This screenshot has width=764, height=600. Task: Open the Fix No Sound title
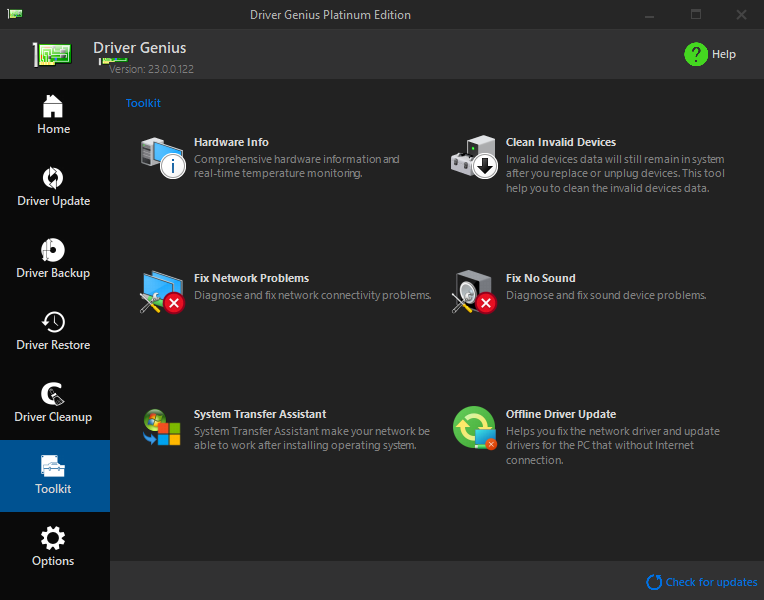[x=540, y=278]
